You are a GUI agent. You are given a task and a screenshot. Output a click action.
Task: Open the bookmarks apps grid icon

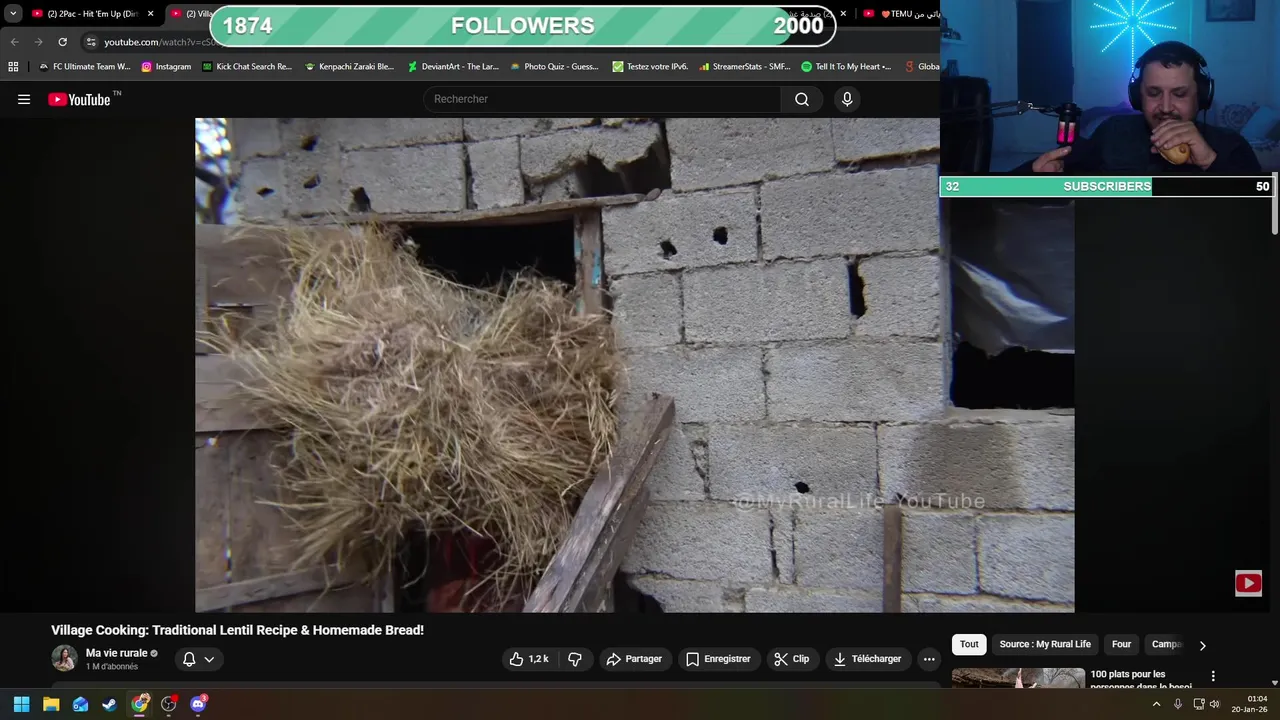pyautogui.click(x=13, y=67)
